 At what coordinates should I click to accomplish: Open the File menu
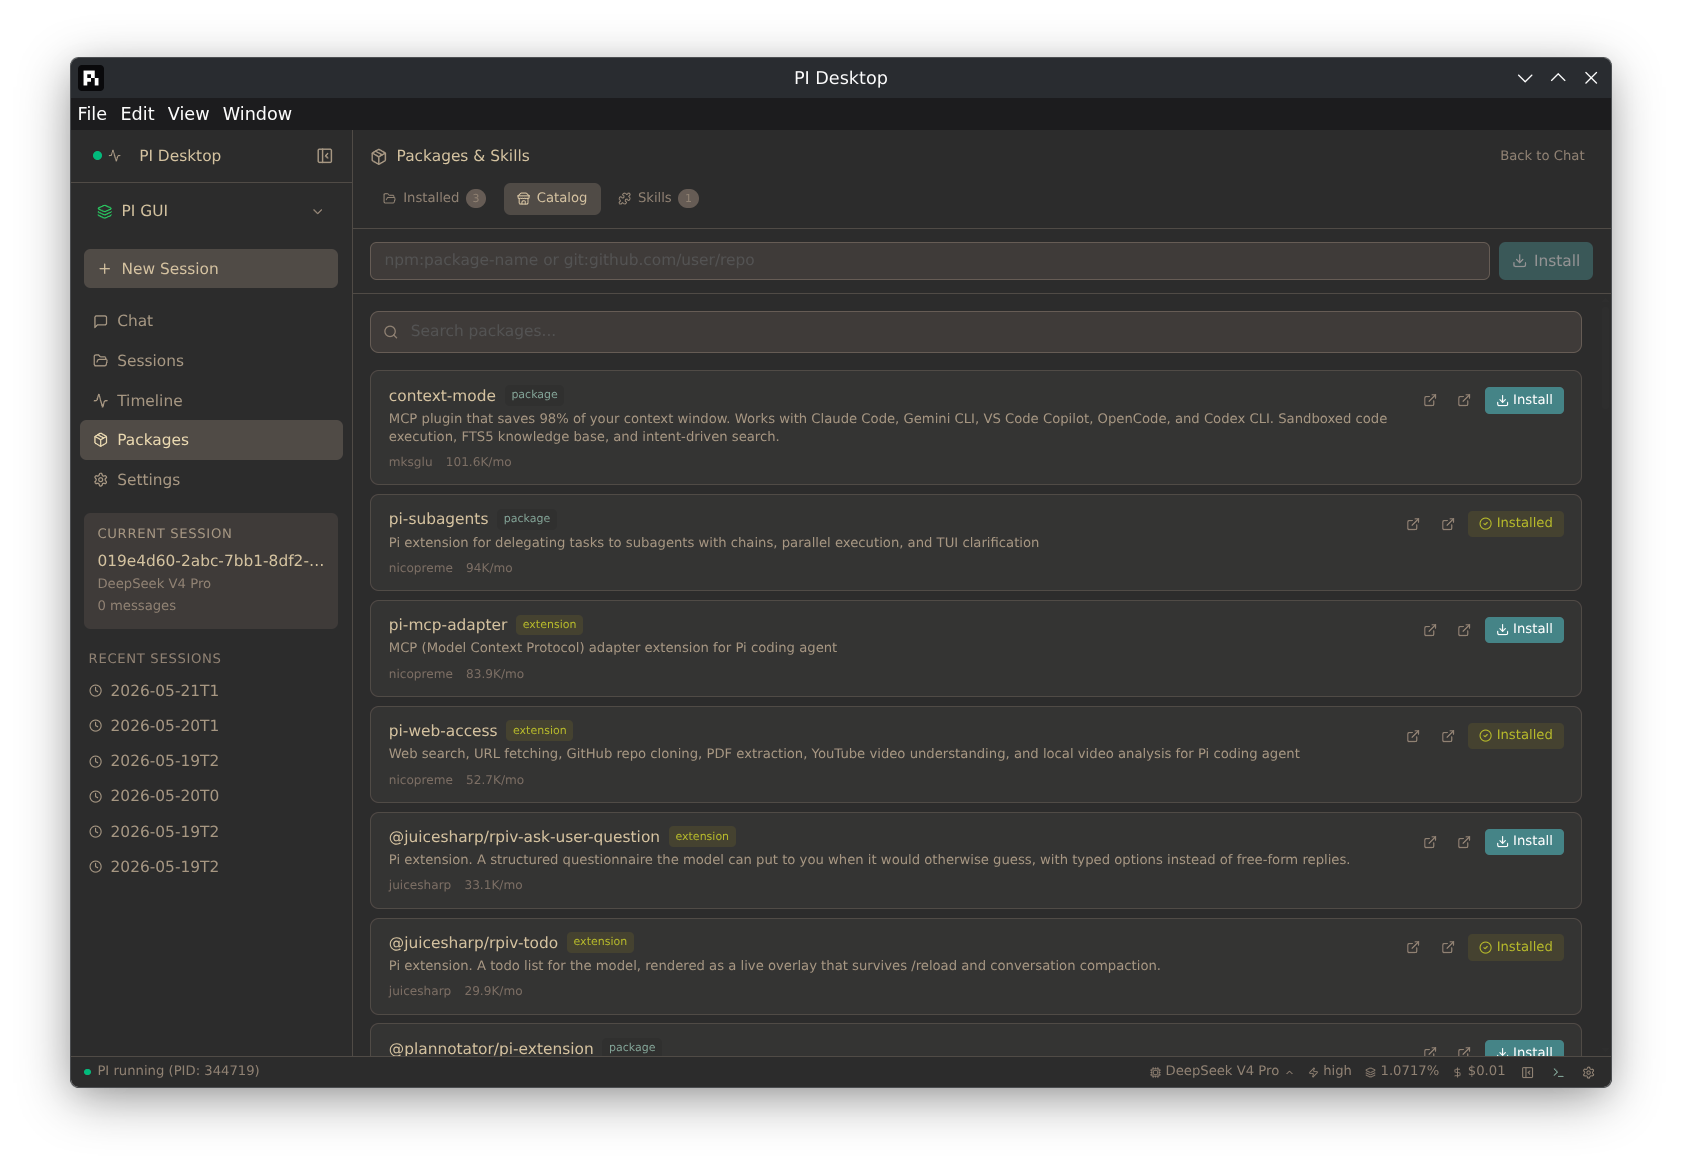pos(92,114)
